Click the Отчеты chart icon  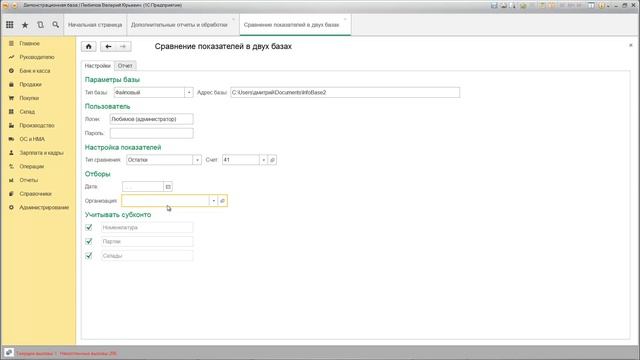(x=11, y=180)
